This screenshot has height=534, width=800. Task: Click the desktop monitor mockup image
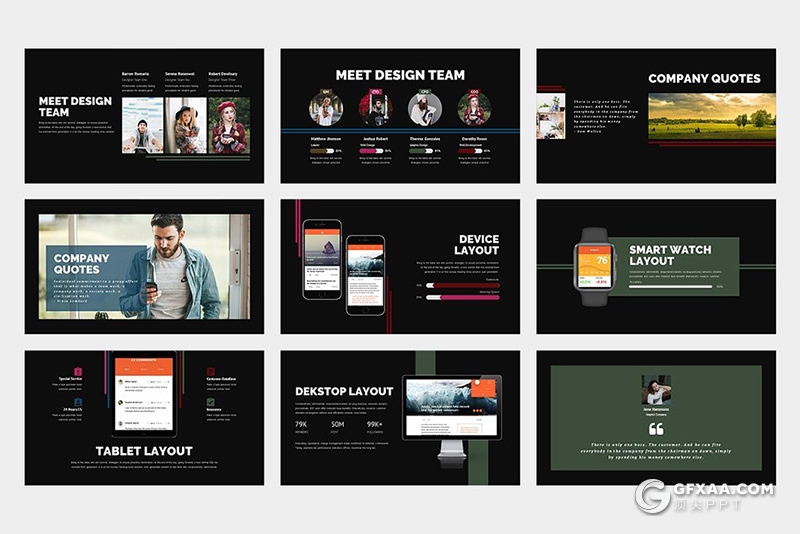pyautogui.click(x=451, y=410)
